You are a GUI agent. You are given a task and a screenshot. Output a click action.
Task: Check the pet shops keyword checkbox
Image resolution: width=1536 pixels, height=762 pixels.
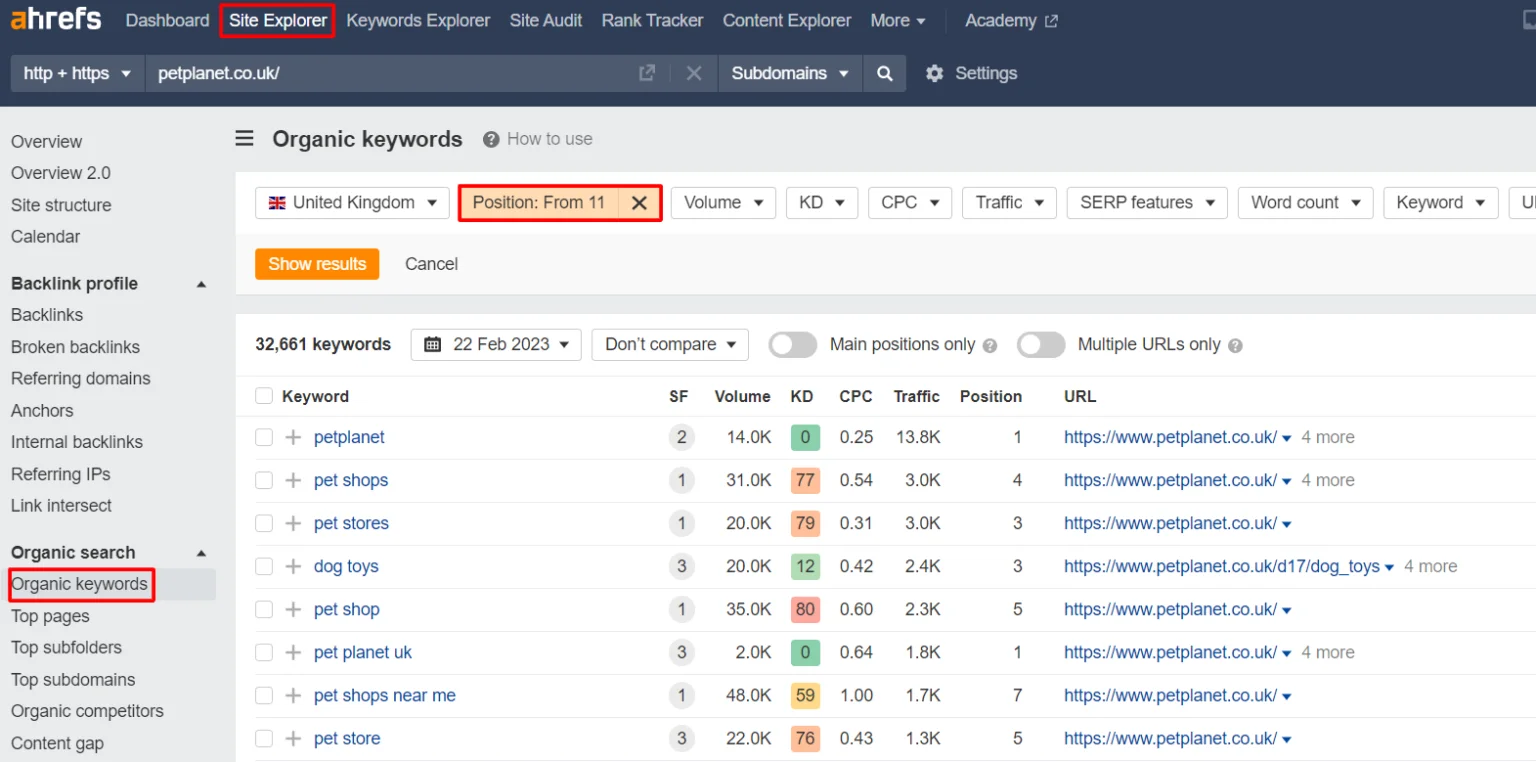click(x=264, y=480)
